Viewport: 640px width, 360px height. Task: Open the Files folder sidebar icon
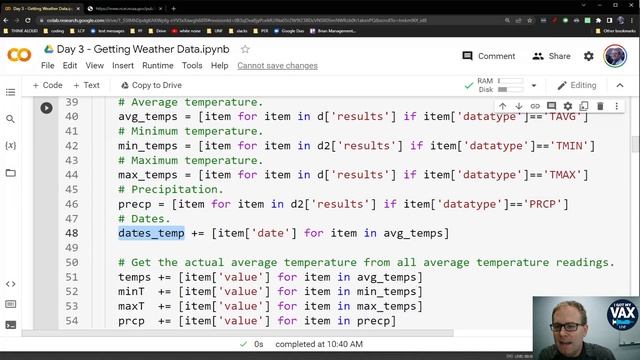[11, 173]
